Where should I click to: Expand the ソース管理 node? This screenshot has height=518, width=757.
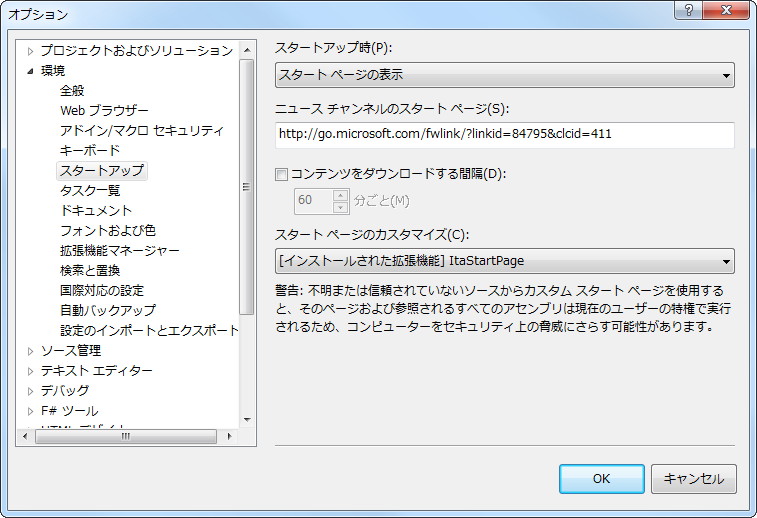pos(30,351)
